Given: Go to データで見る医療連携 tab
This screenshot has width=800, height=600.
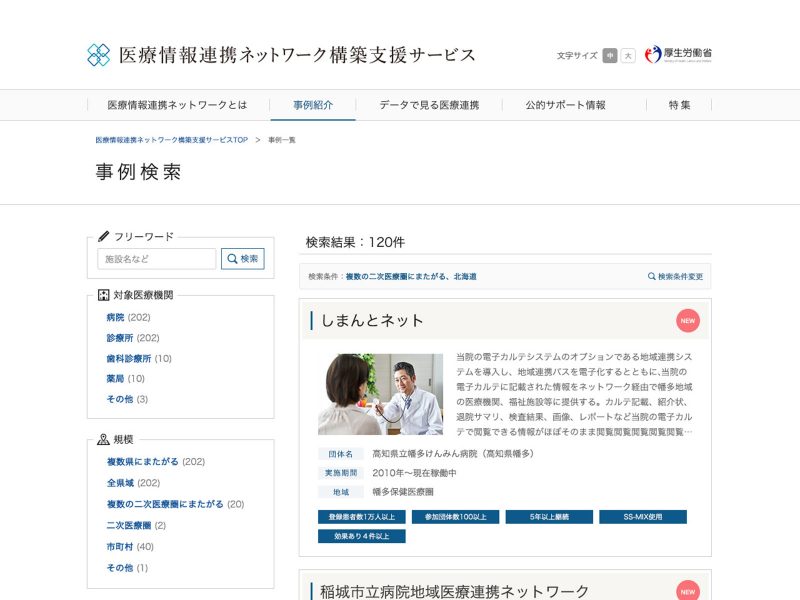Looking at the screenshot, I should pyautogui.click(x=429, y=105).
